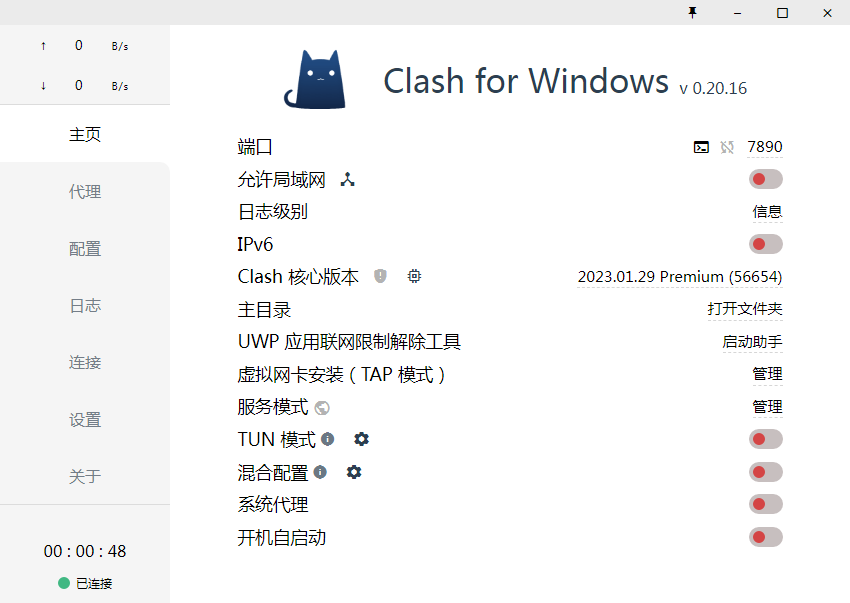Open the terminal icon beside port number

[x=701, y=147]
